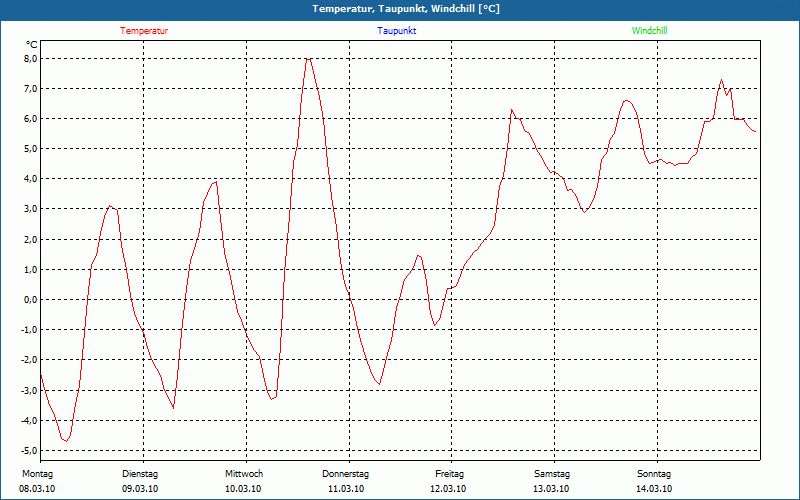The image size is (800, 500).
Task: Click the -3,0 y-axis value
Action: [x=29, y=391]
